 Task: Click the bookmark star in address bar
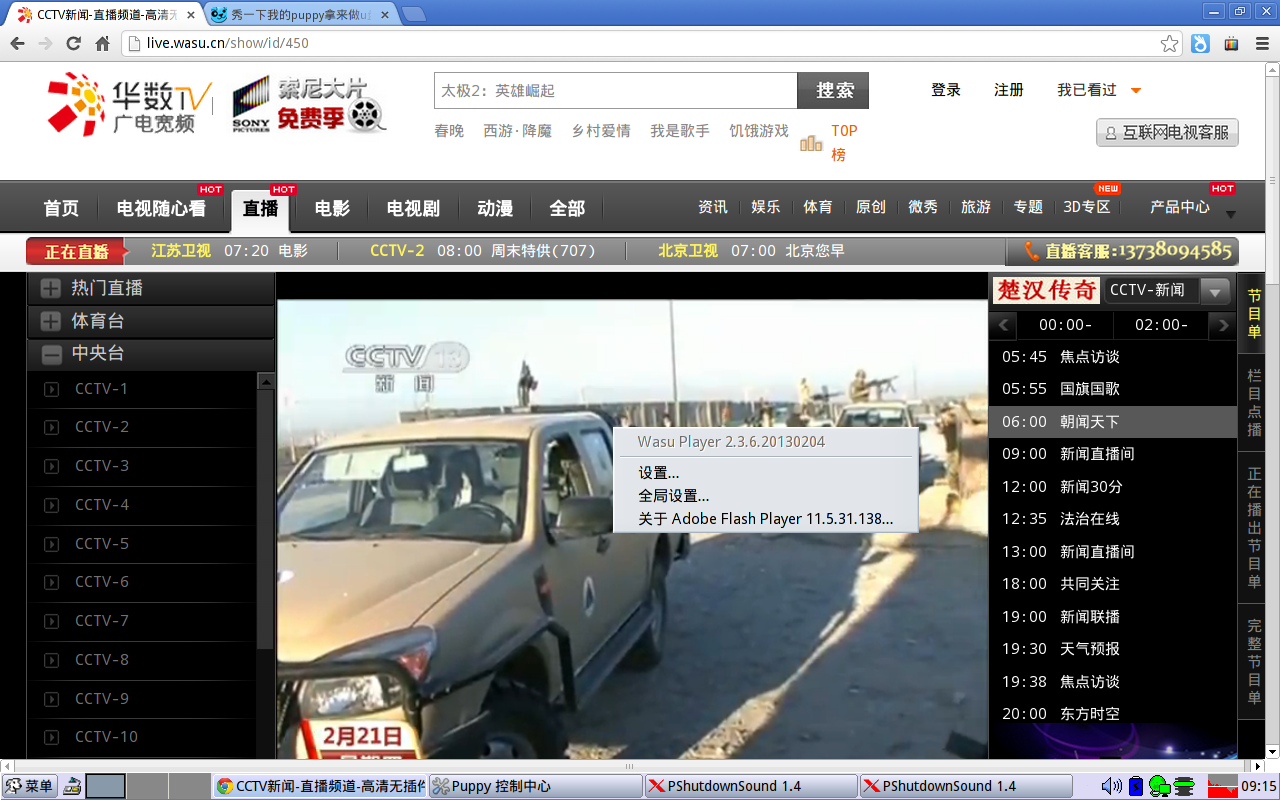point(1169,43)
